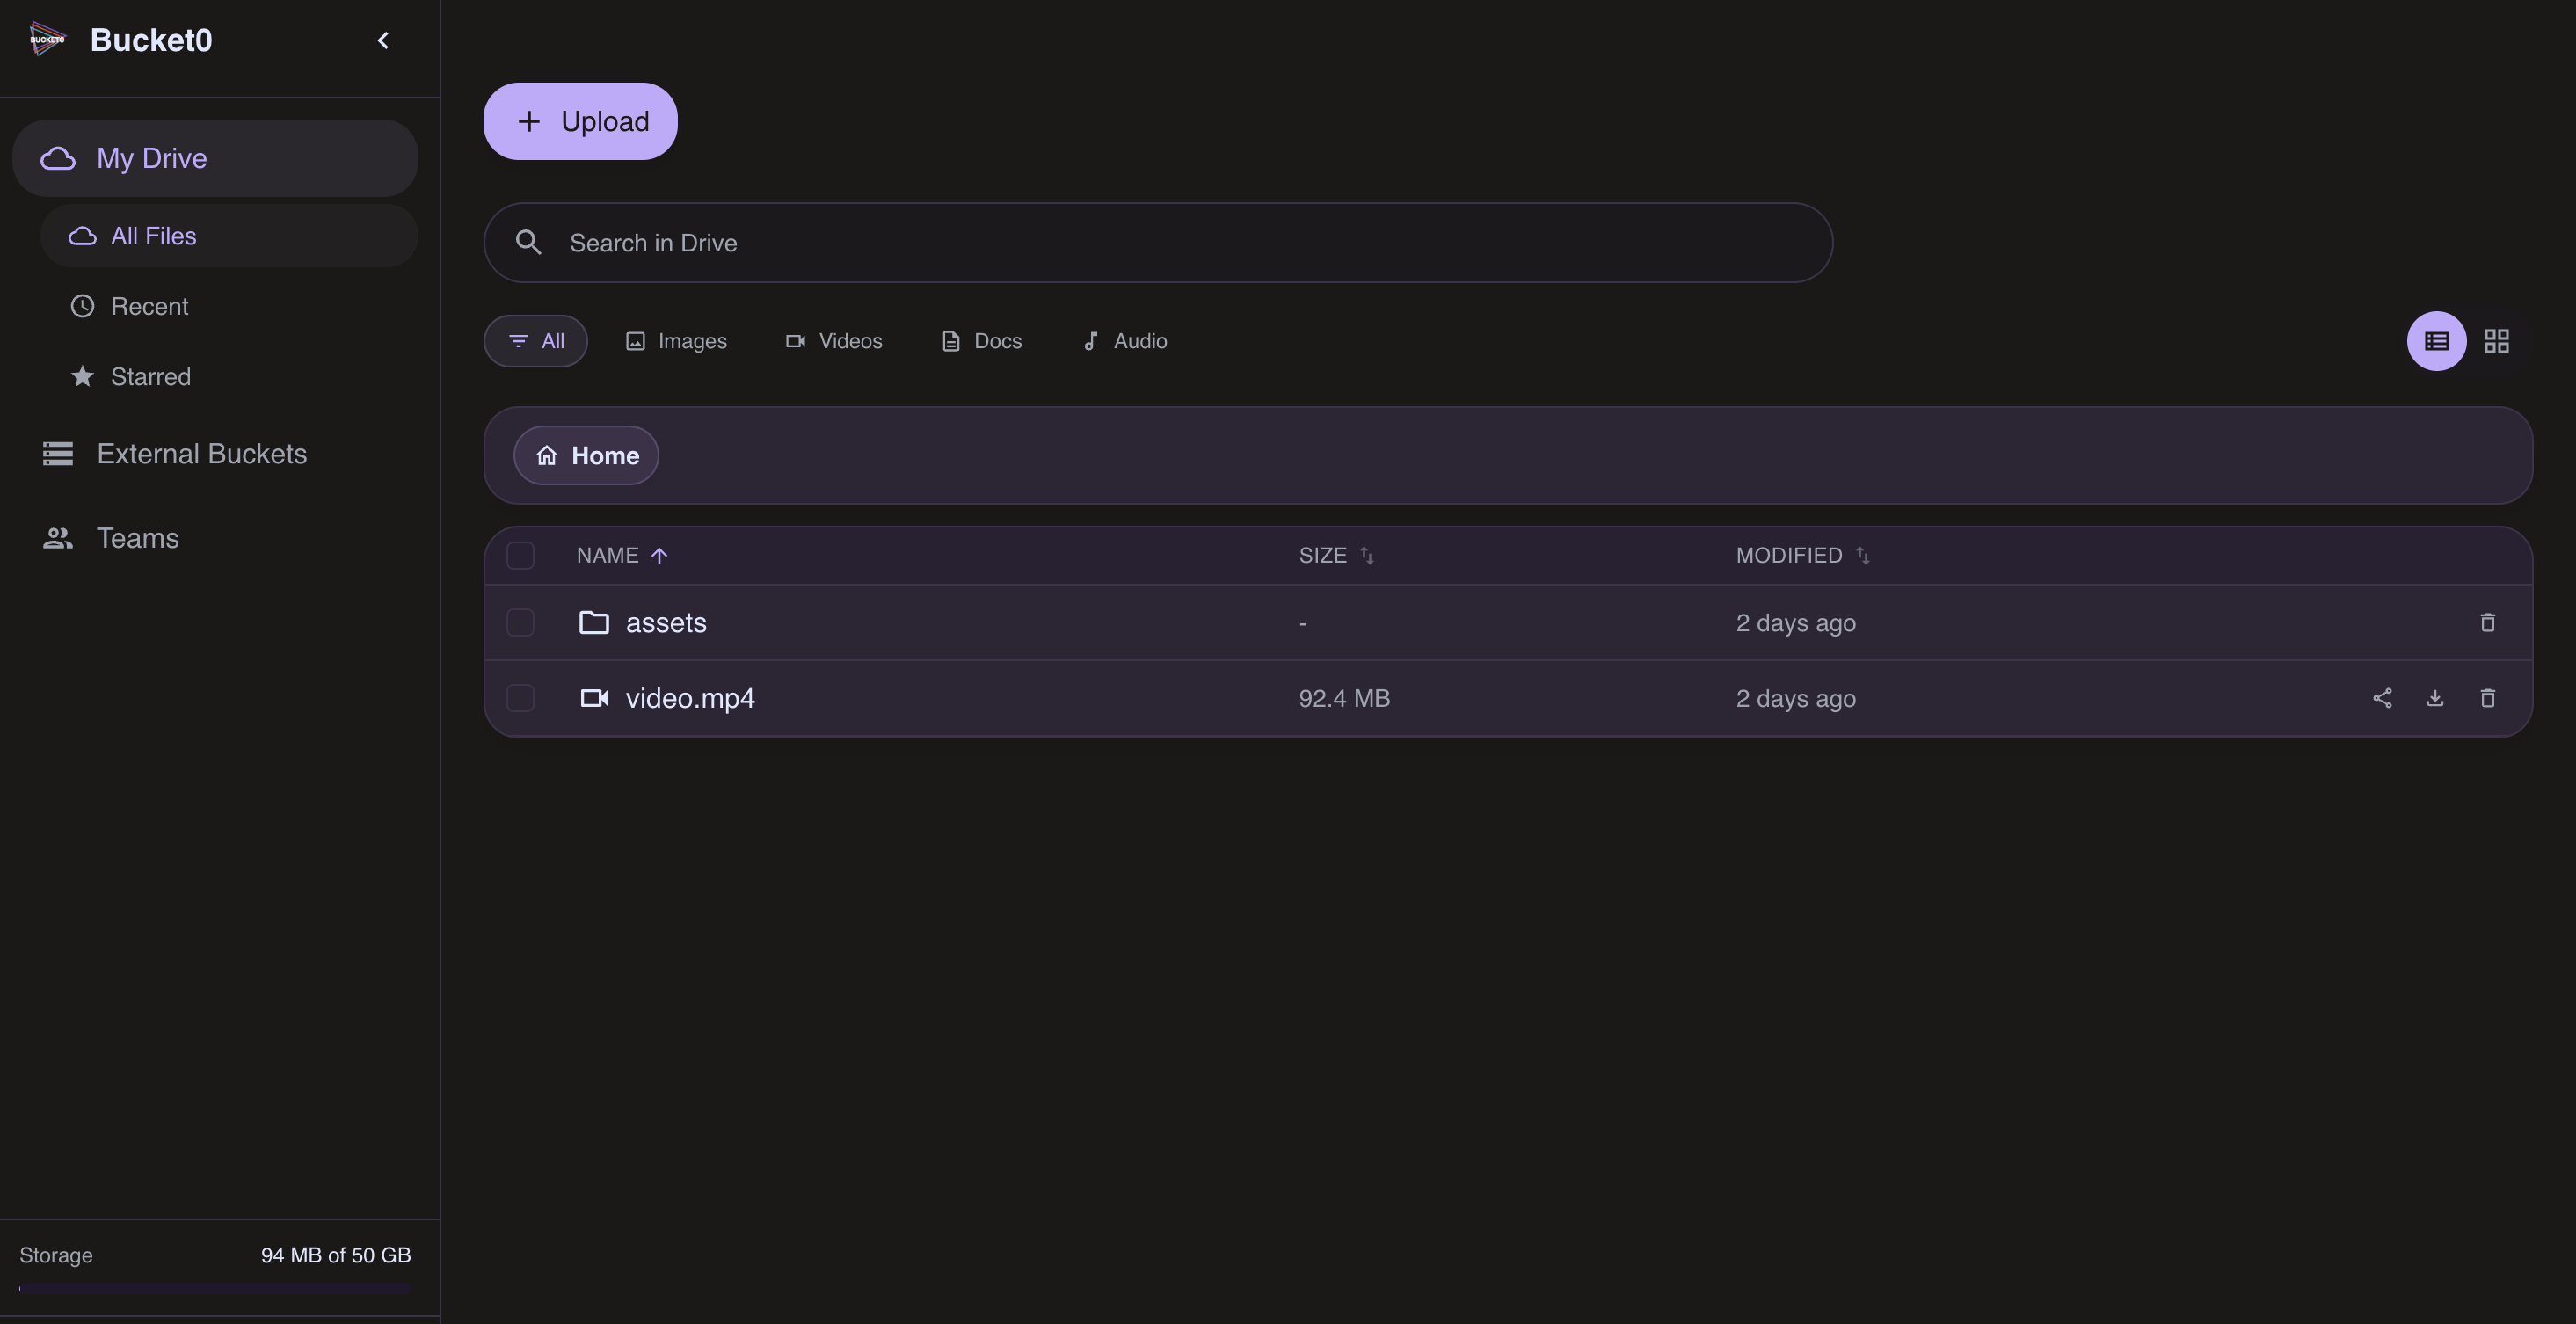Focus the Search in Drive field

[x=1157, y=243]
